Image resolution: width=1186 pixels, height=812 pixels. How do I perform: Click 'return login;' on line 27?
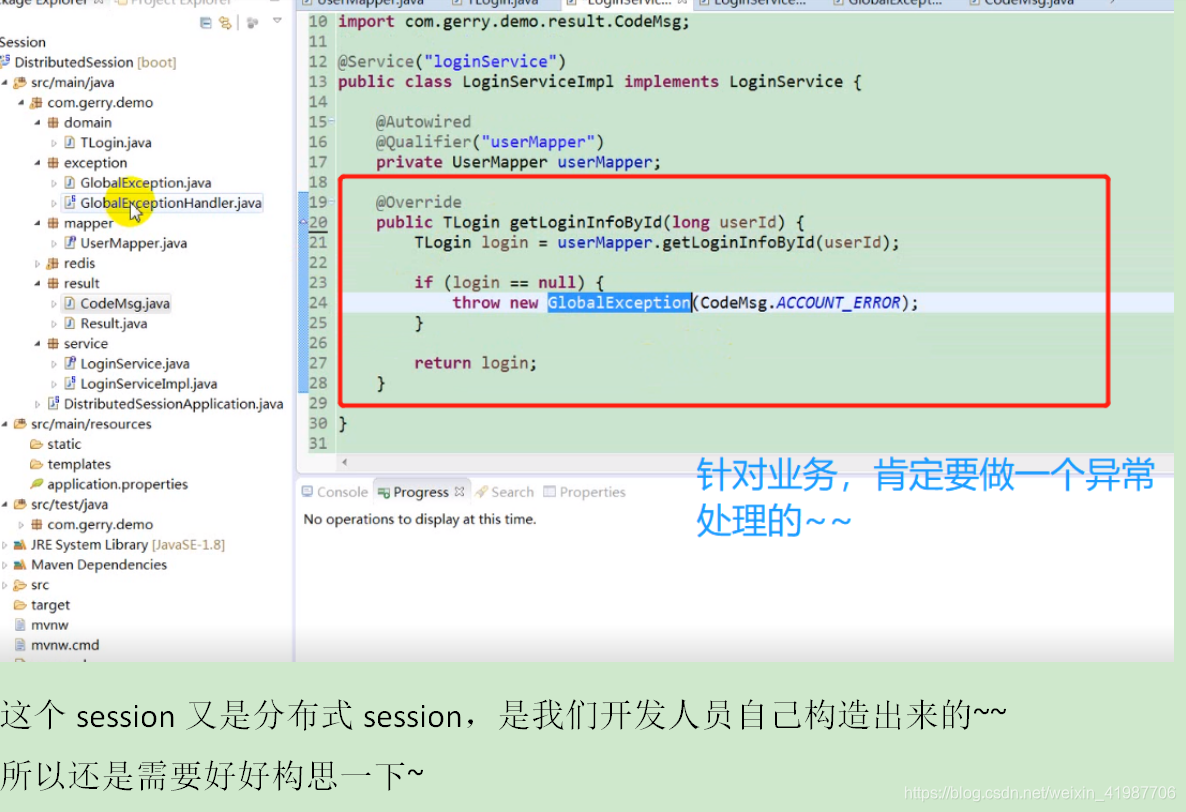coord(475,363)
